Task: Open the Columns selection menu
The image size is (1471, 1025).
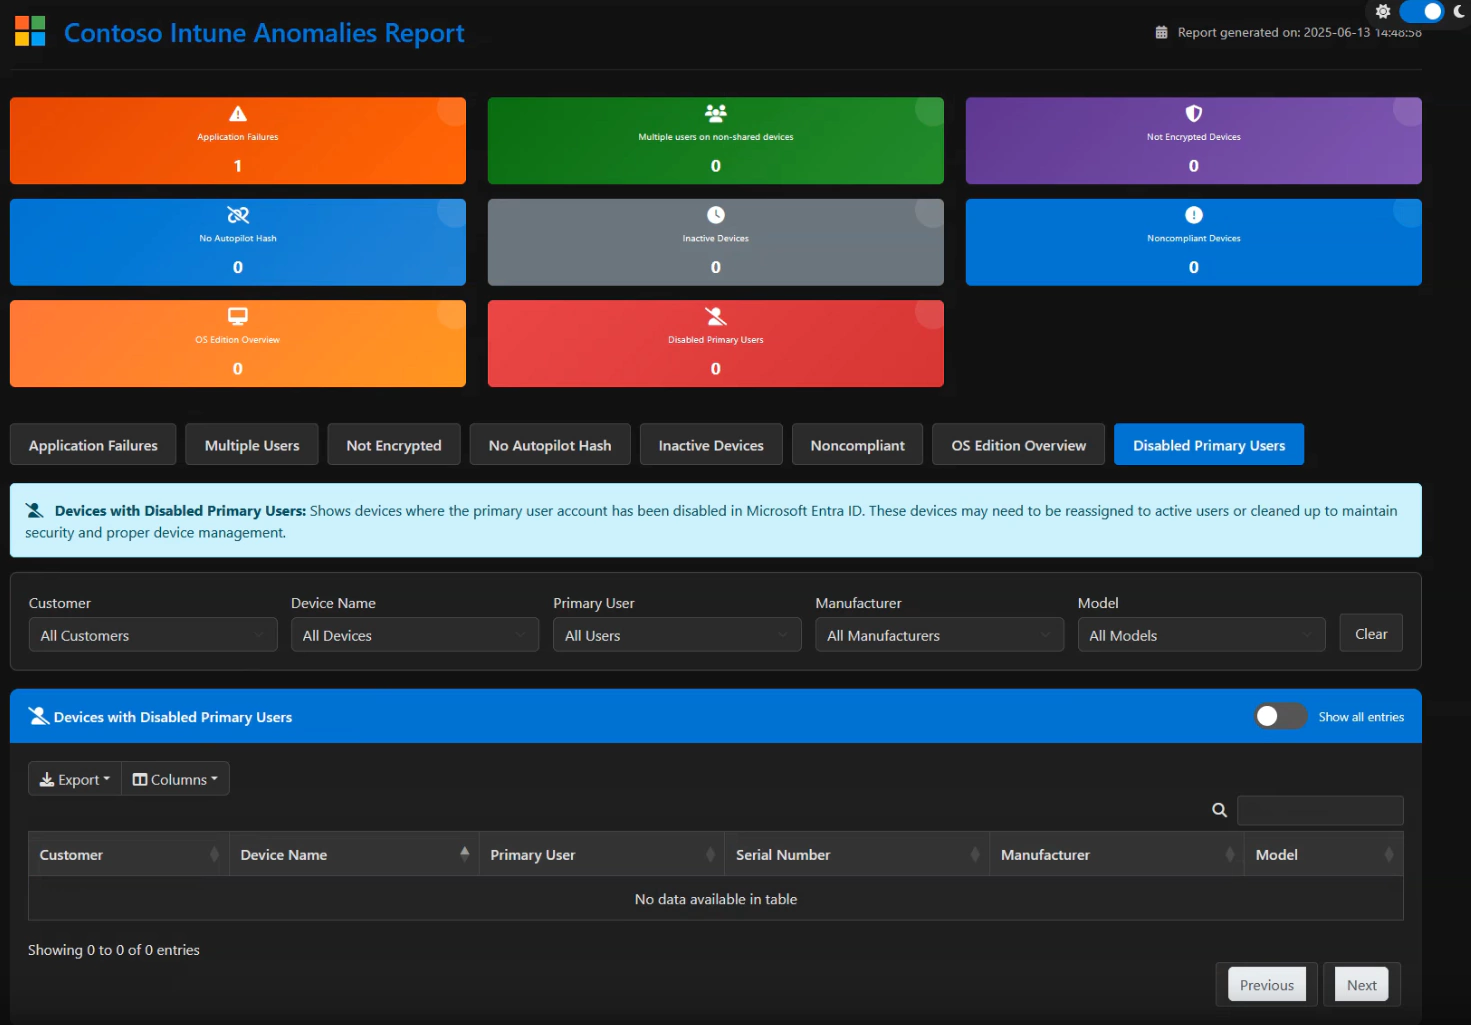Action: pos(175,778)
